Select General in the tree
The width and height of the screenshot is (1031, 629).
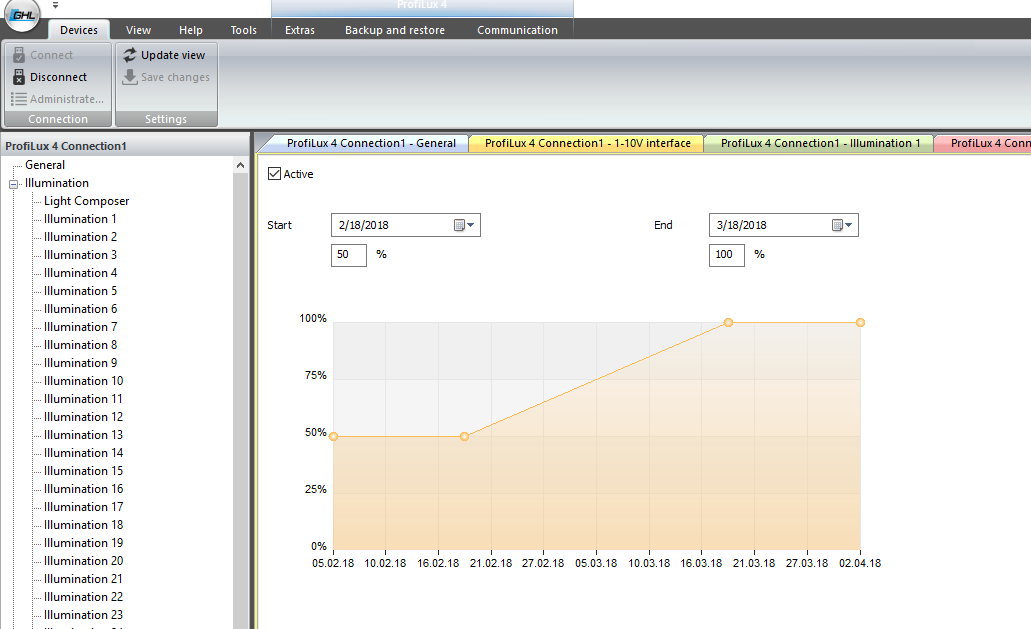[x=45, y=165]
